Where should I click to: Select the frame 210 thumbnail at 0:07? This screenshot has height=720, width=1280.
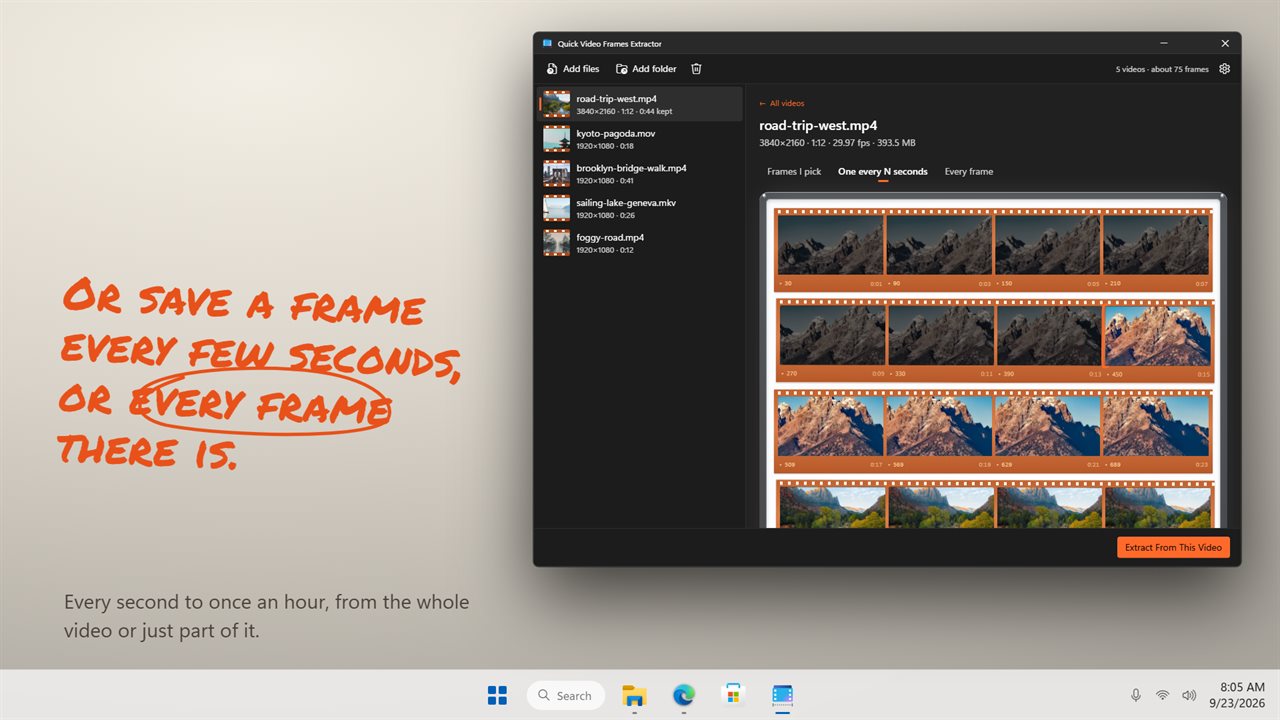point(1156,246)
